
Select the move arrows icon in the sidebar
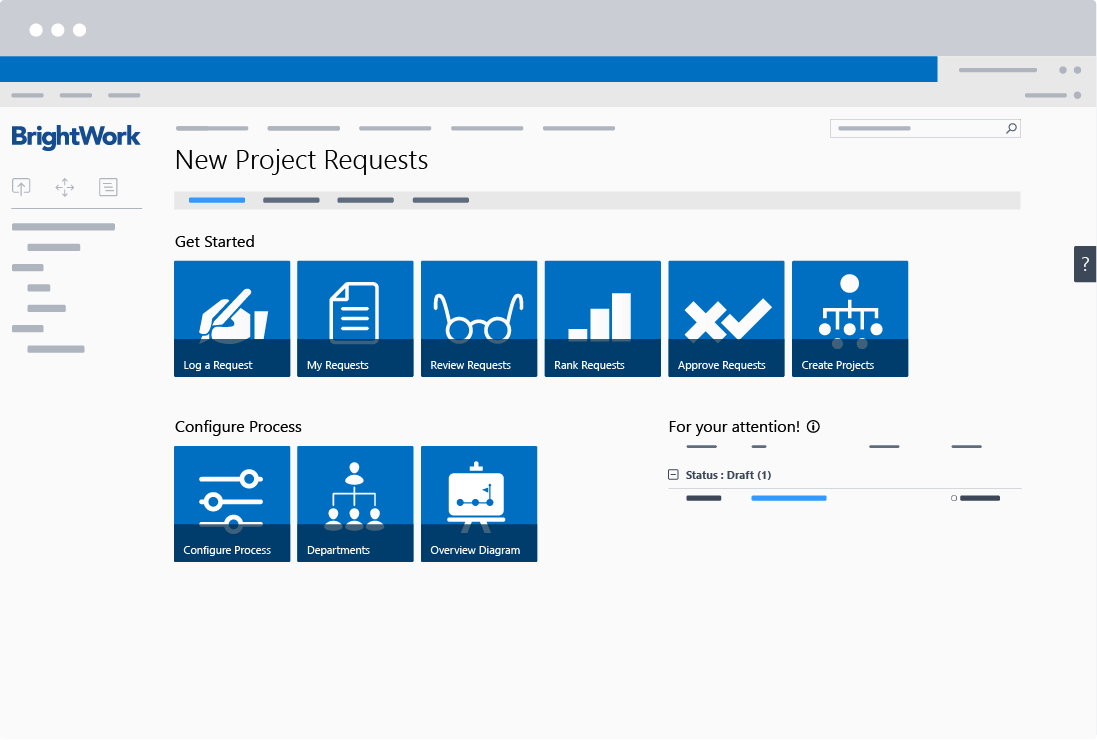click(64, 187)
